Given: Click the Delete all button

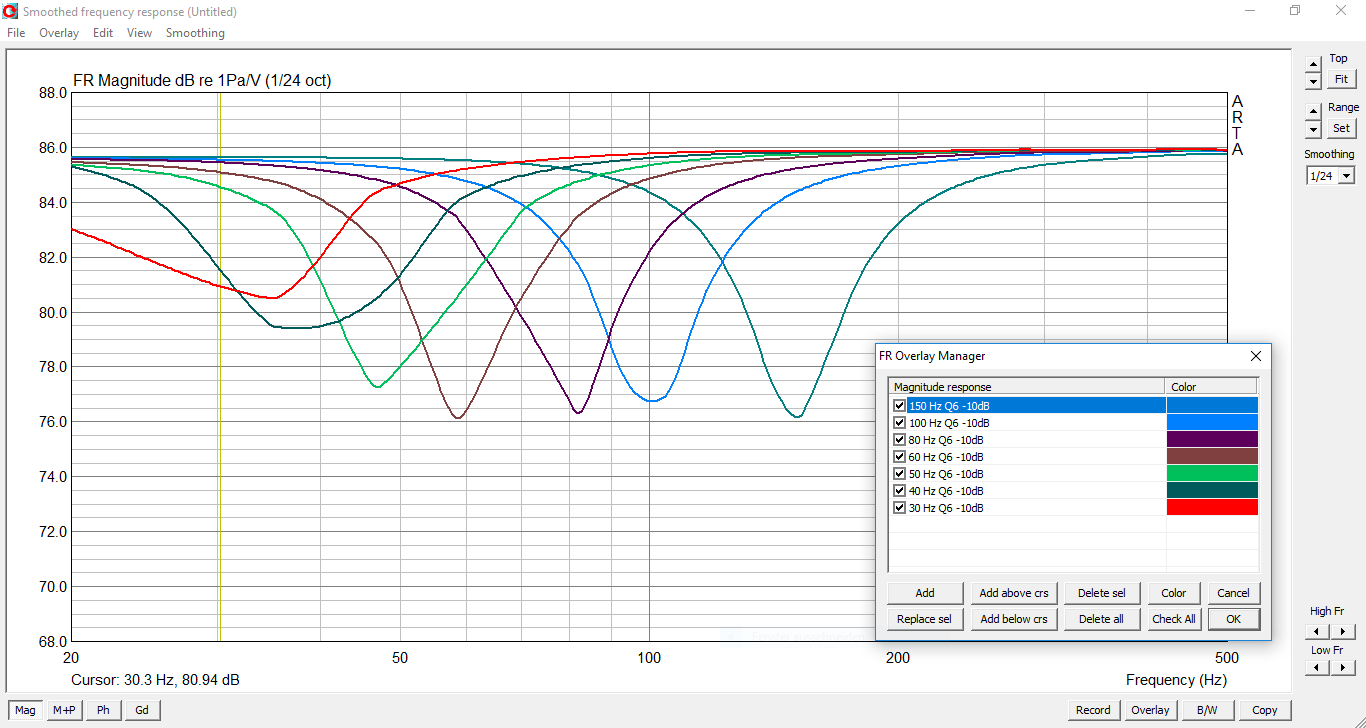Looking at the screenshot, I should (x=1101, y=619).
